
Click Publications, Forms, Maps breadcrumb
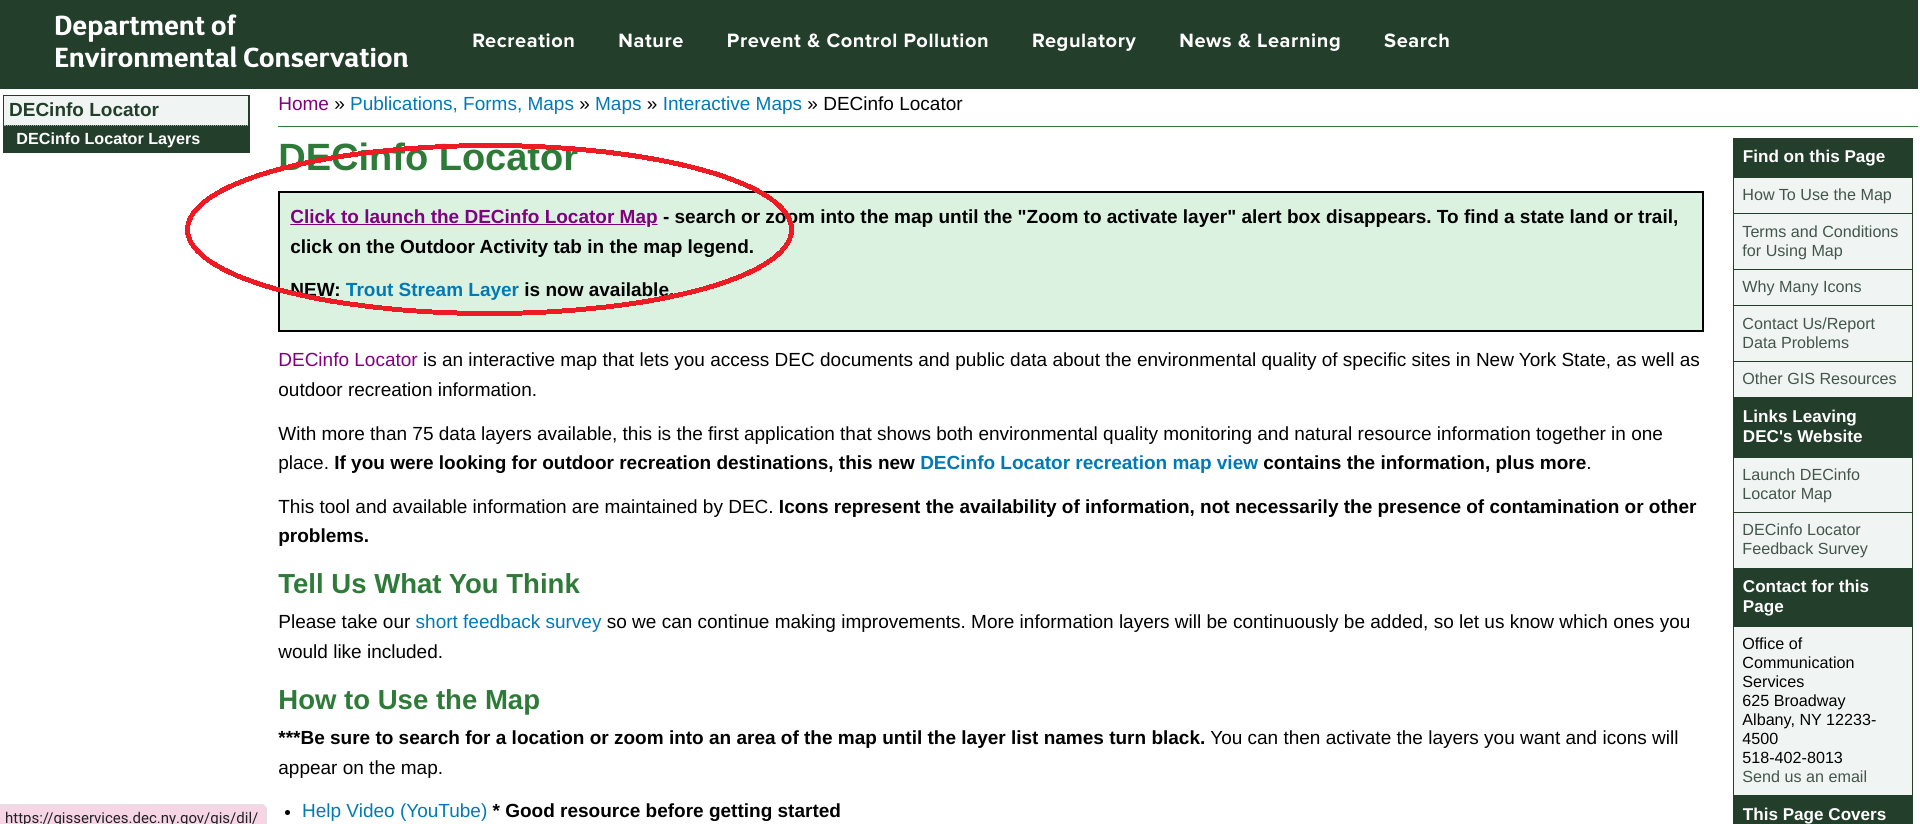coord(462,104)
